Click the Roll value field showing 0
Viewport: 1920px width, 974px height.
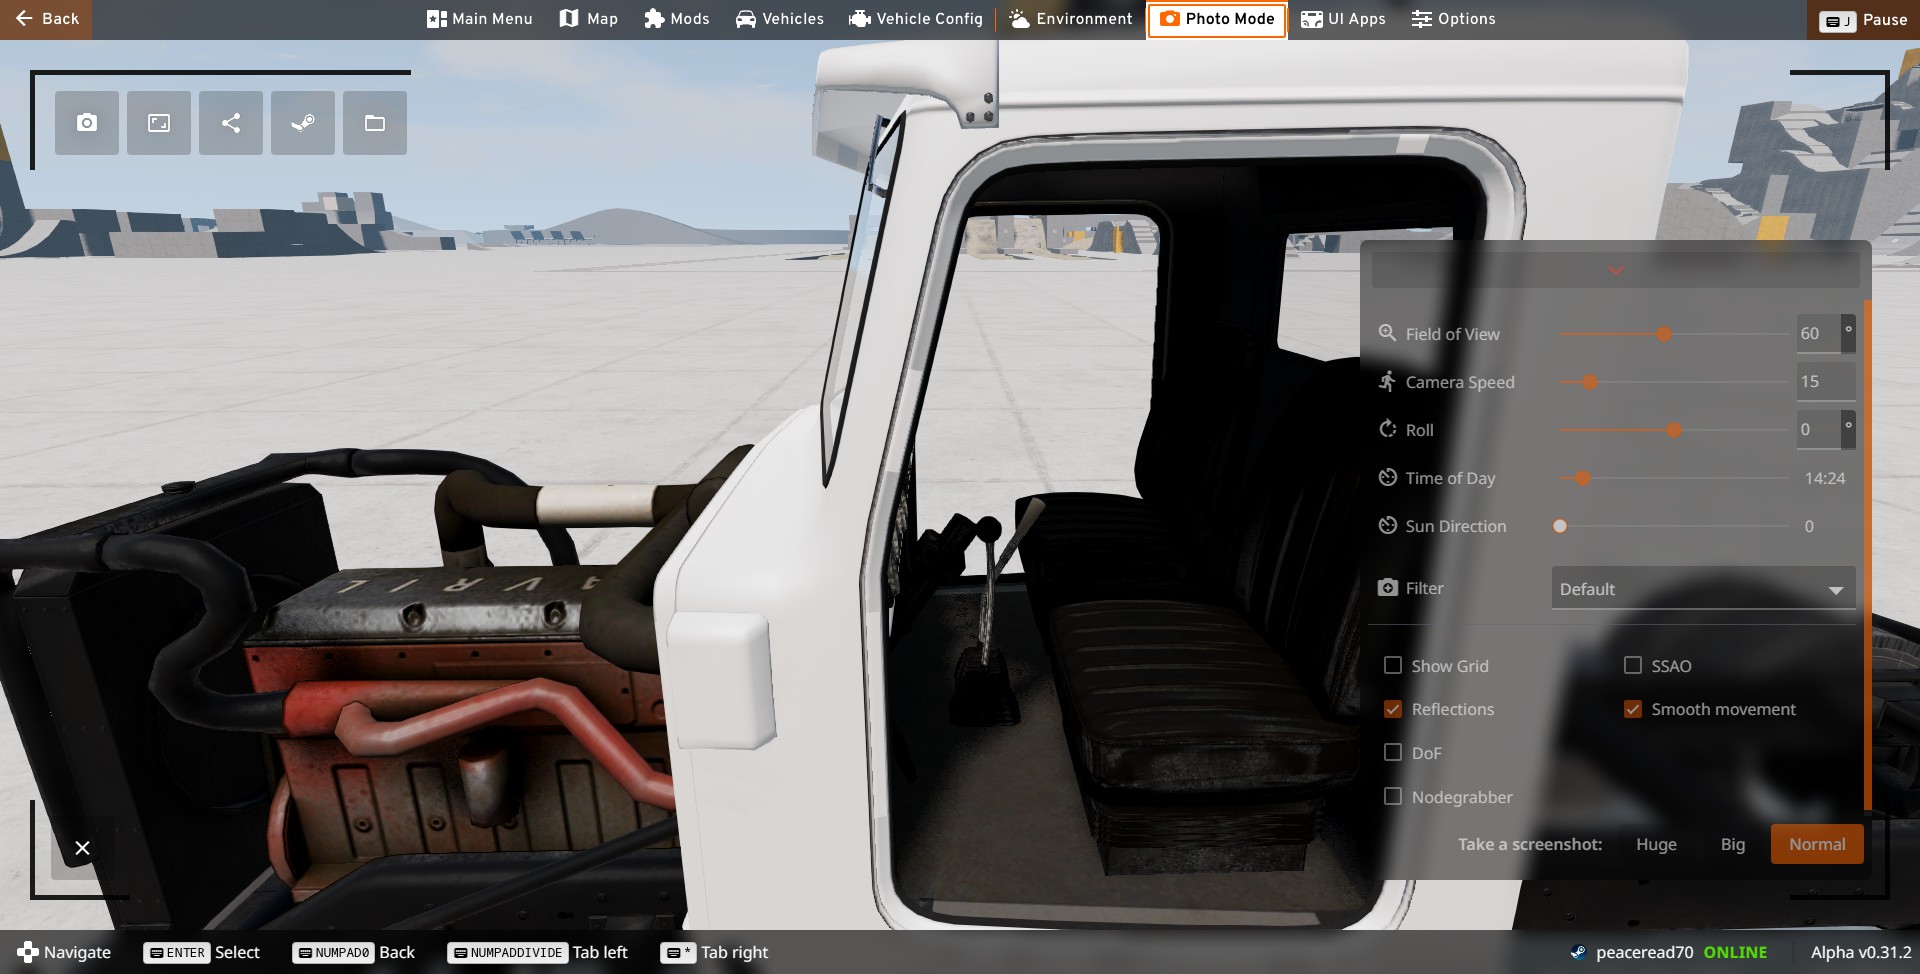tap(1819, 429)
